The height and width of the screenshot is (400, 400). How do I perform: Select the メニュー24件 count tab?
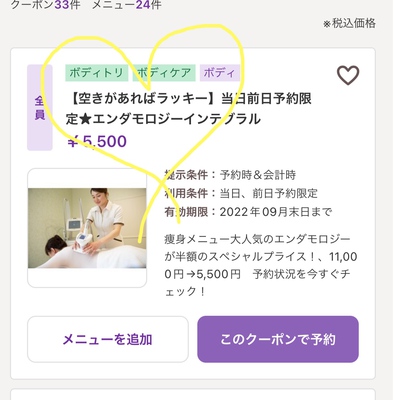(x=127, y=5)
